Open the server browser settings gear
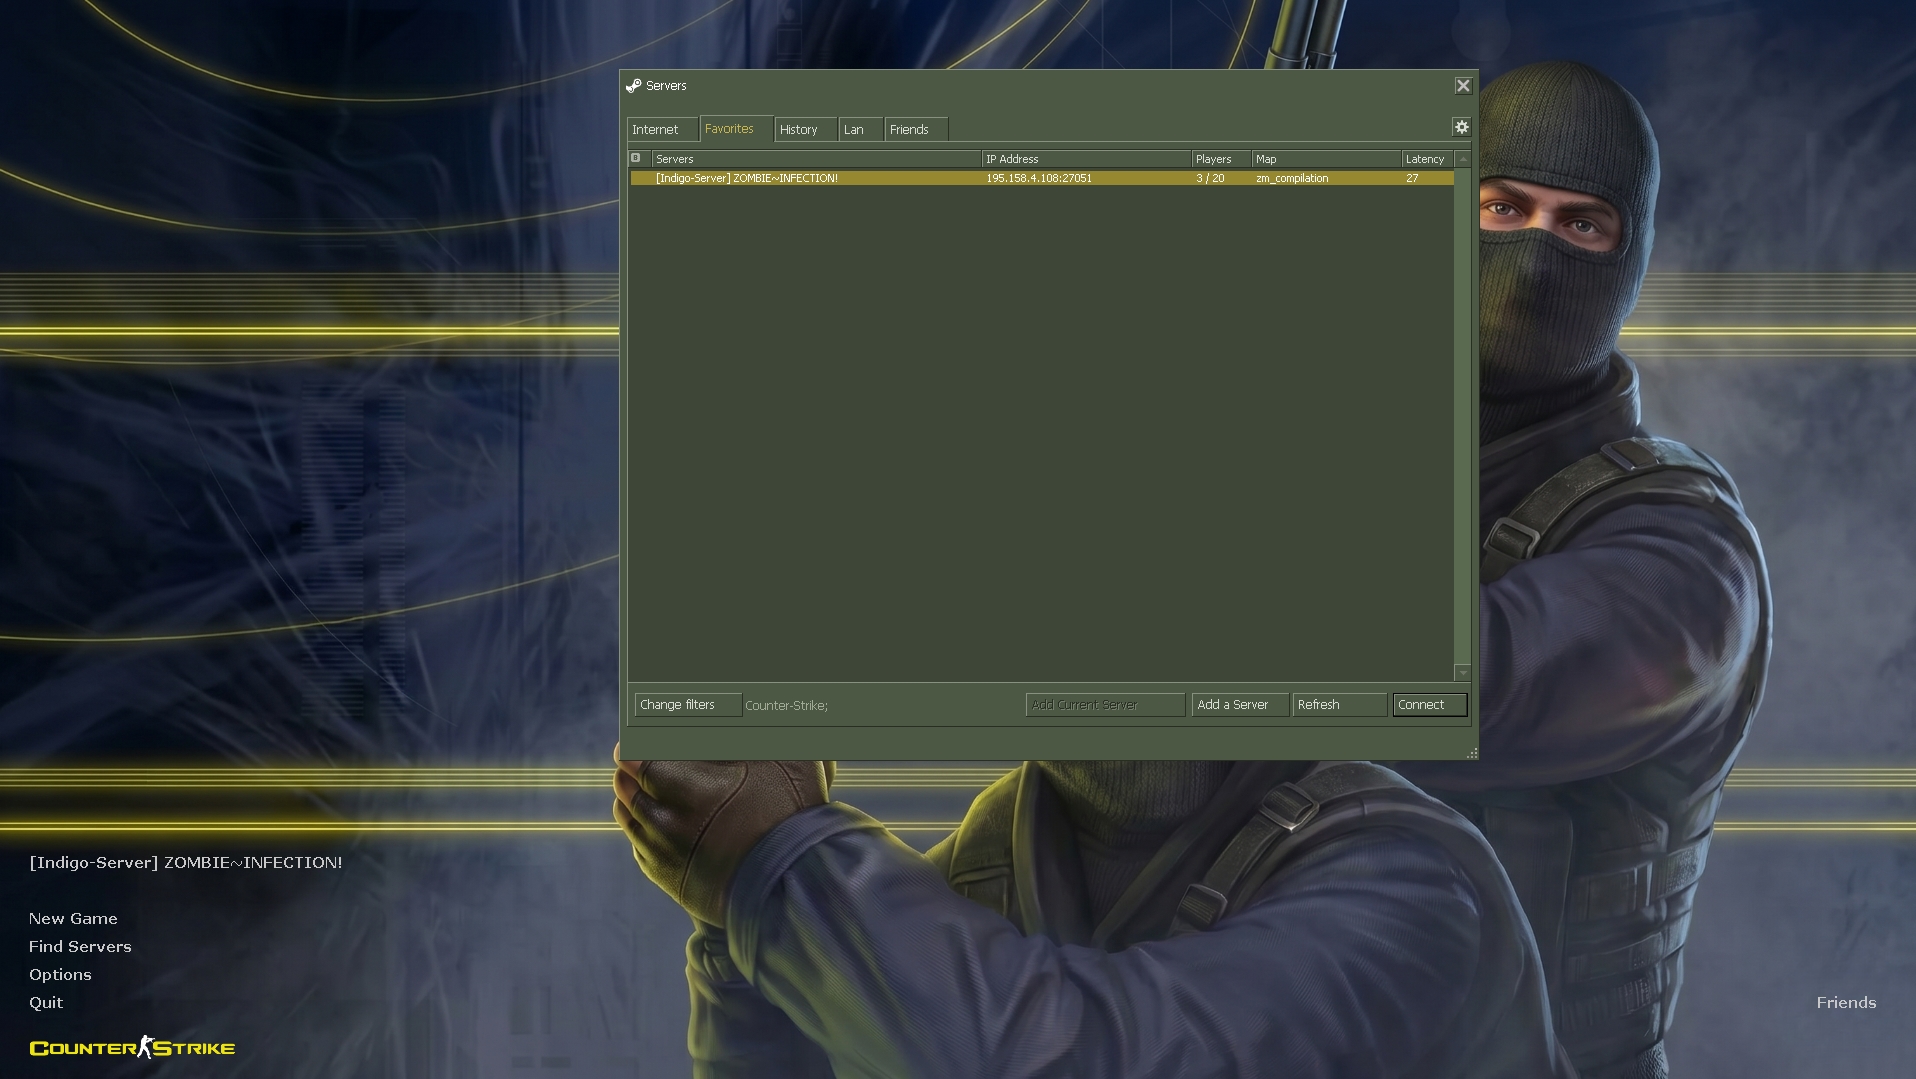The image size is (1916, 1079). (x=1461, y=127)
